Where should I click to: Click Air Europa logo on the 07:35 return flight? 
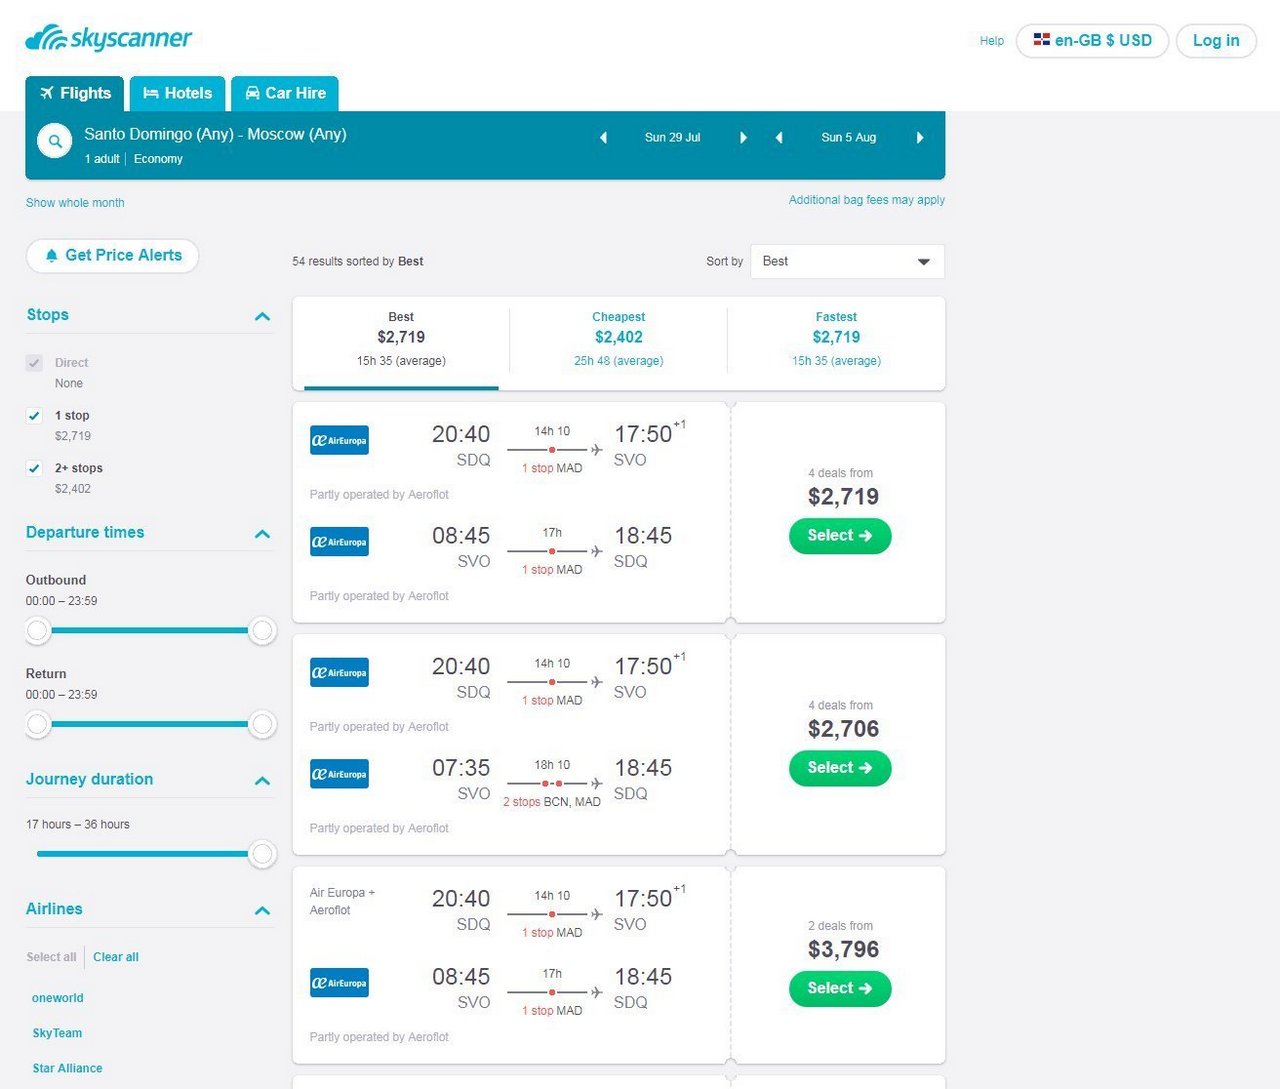339,774
